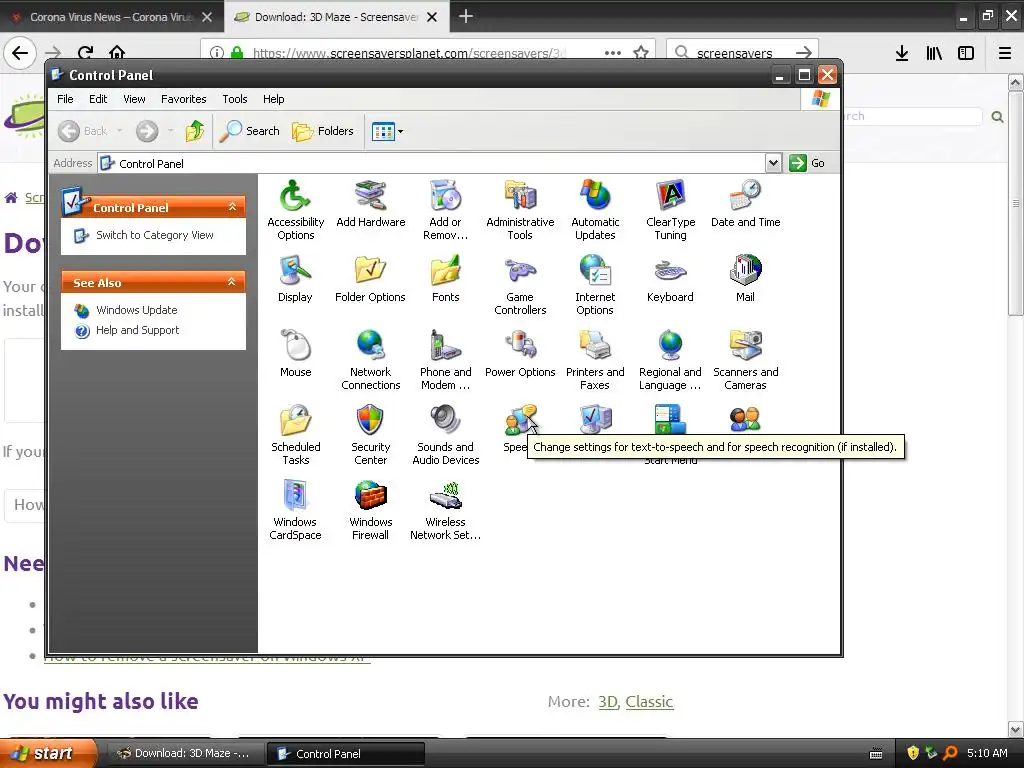
Task: Collapse the Control Panel sidebar section
Action: tap(232, 207)
